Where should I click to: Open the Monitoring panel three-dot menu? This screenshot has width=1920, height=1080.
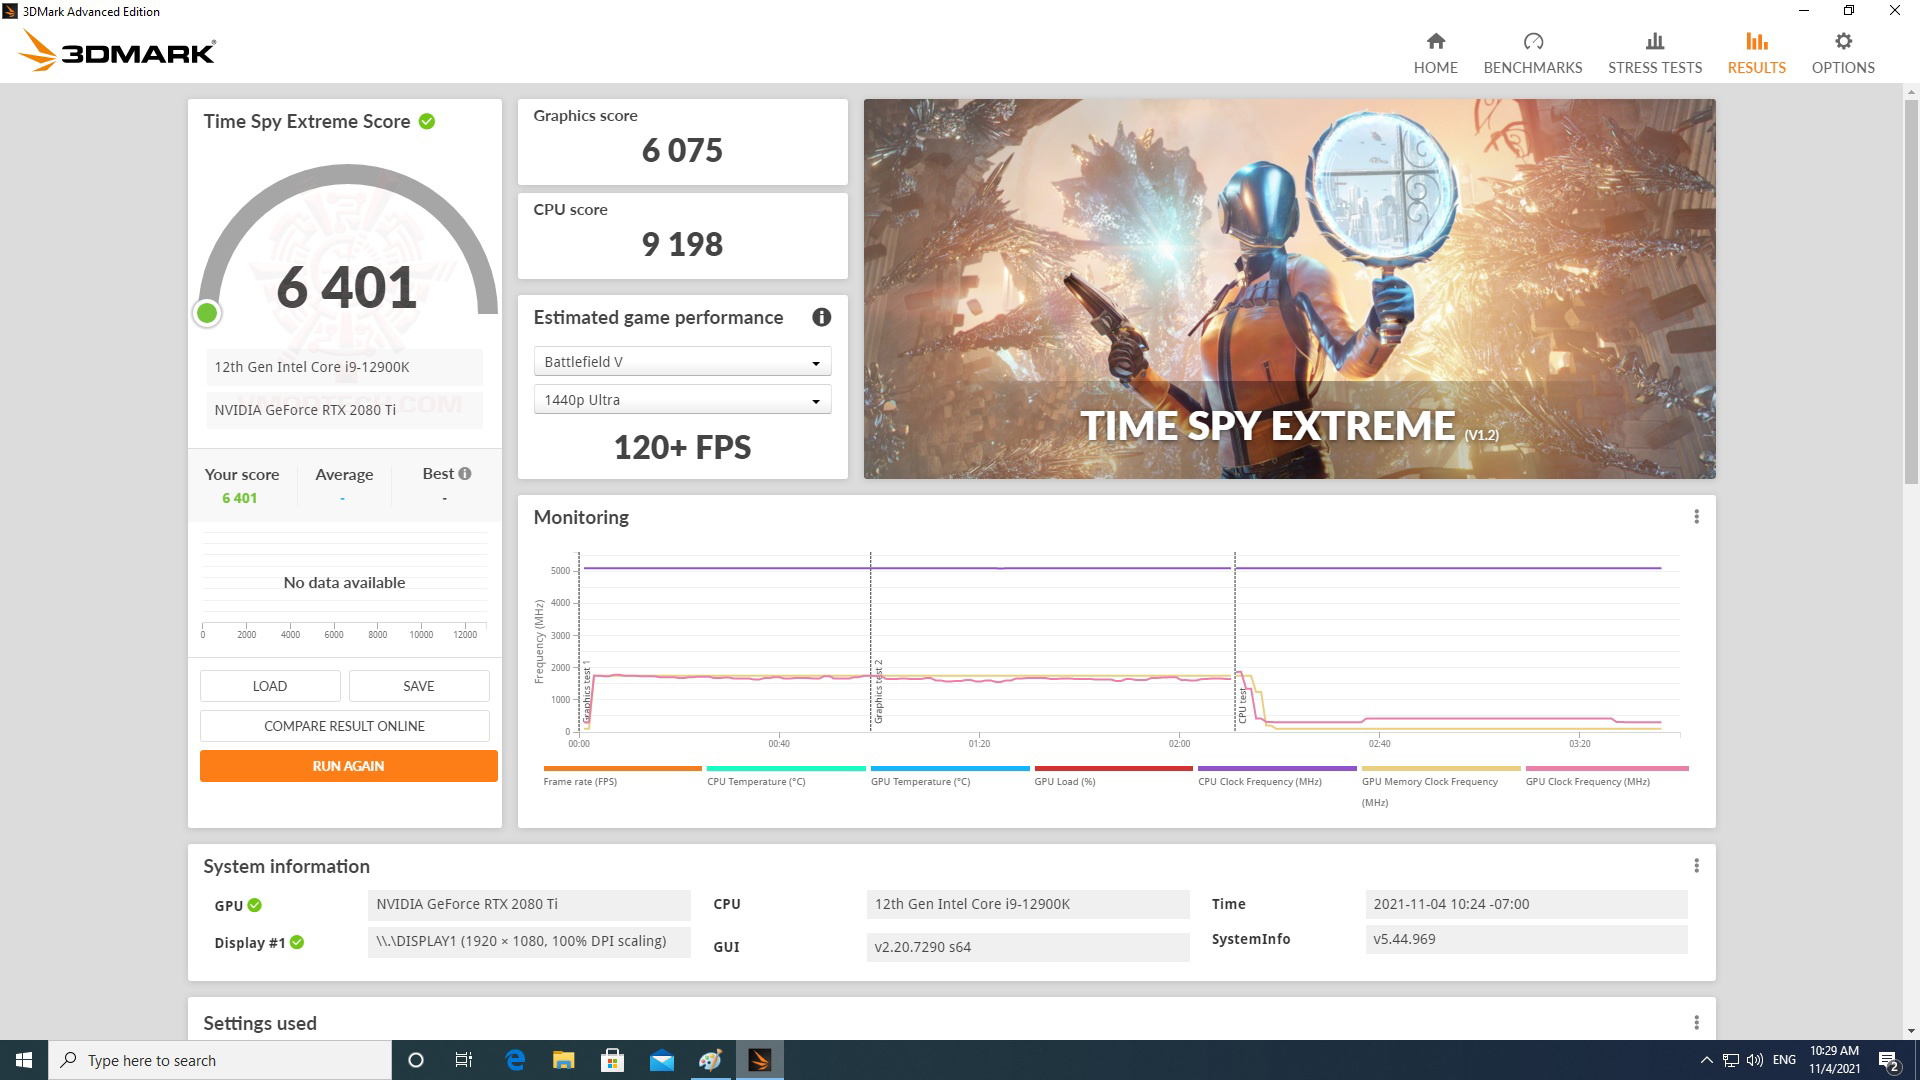click(x=1696, y=517)
